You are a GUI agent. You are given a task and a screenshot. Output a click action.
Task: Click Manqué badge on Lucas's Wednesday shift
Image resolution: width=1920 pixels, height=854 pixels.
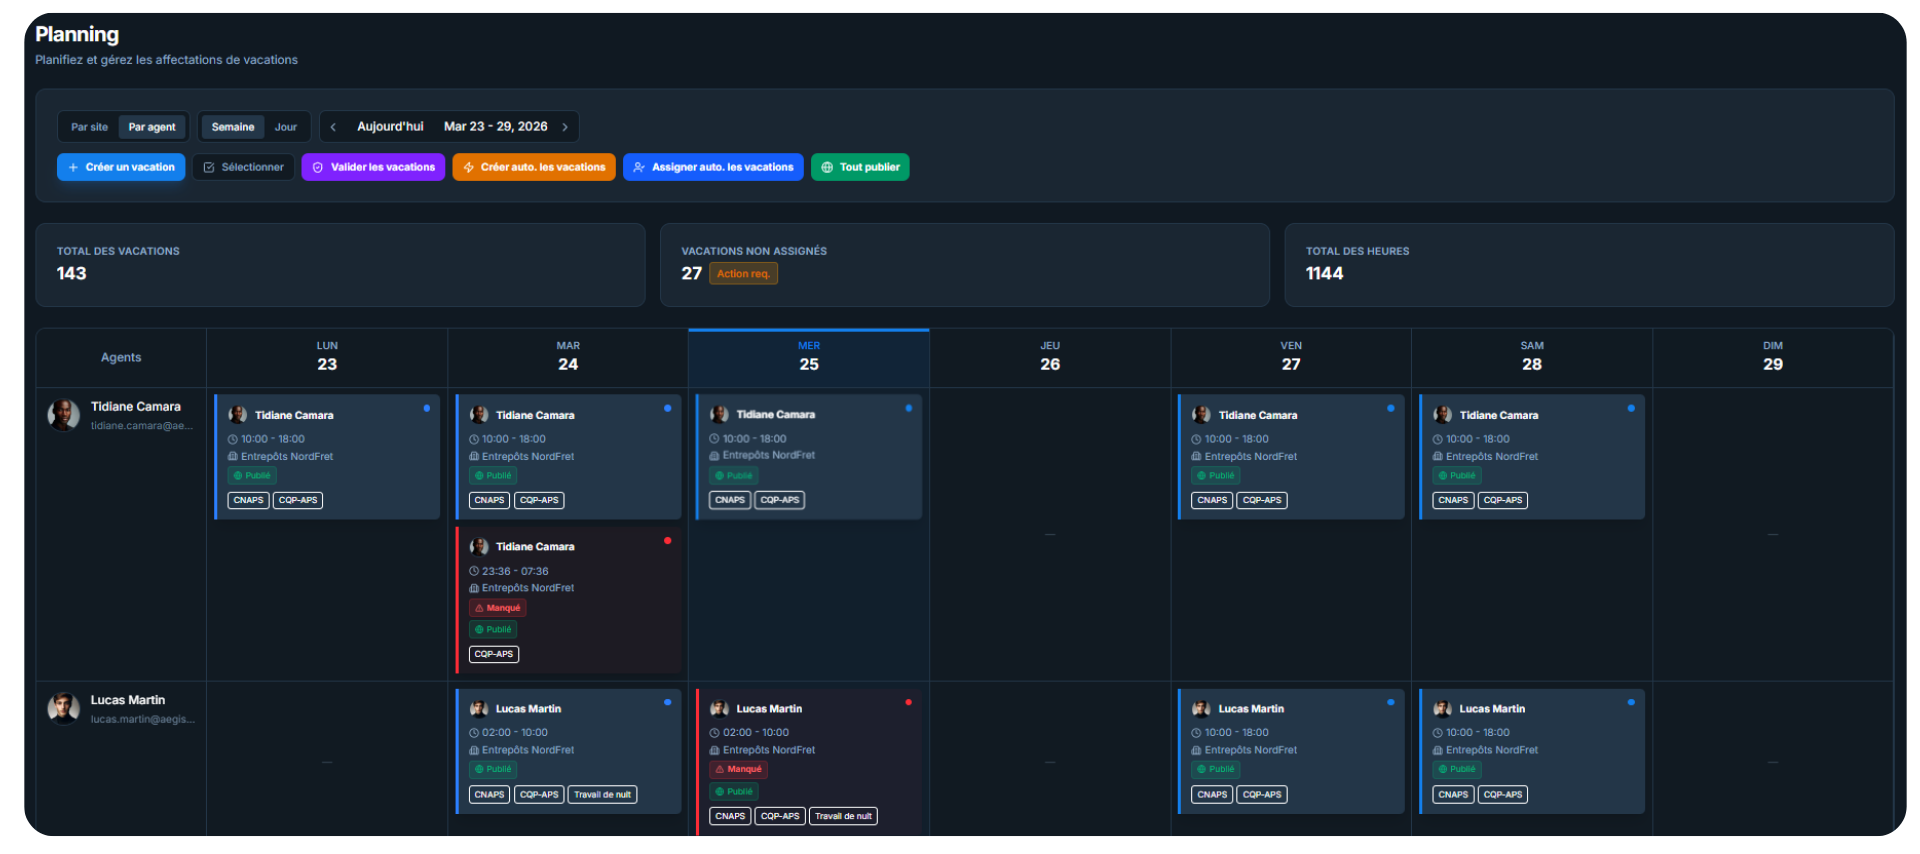[x=738, y=770]
